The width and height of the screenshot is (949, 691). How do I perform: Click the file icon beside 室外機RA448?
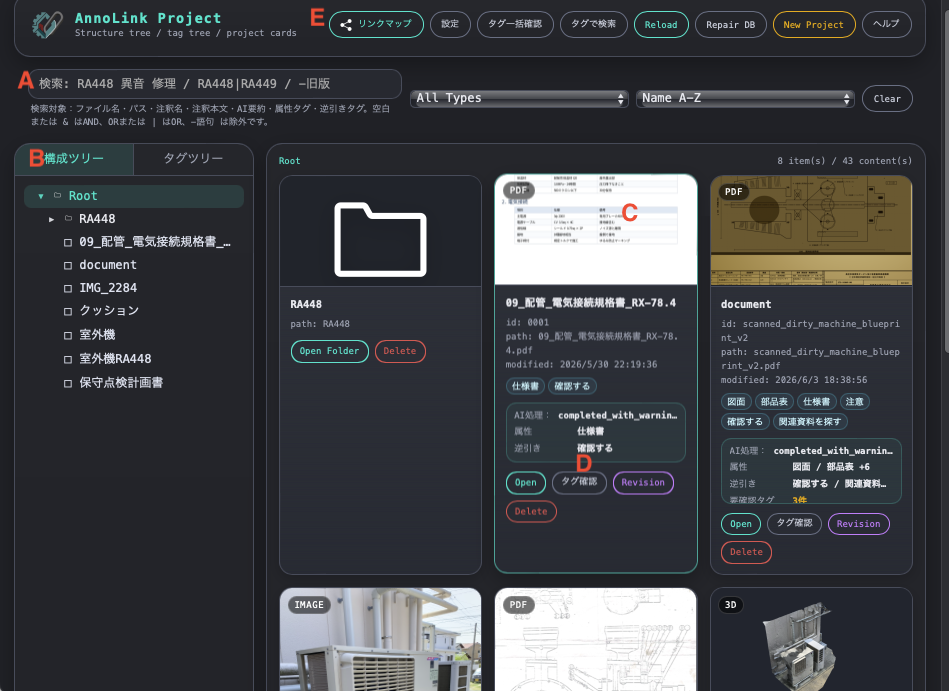68,359
